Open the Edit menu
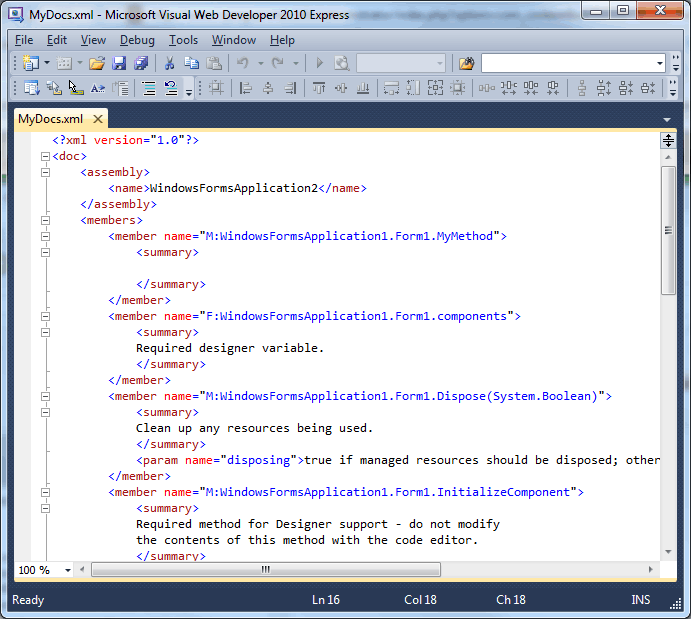 click(x=57, y=40)
